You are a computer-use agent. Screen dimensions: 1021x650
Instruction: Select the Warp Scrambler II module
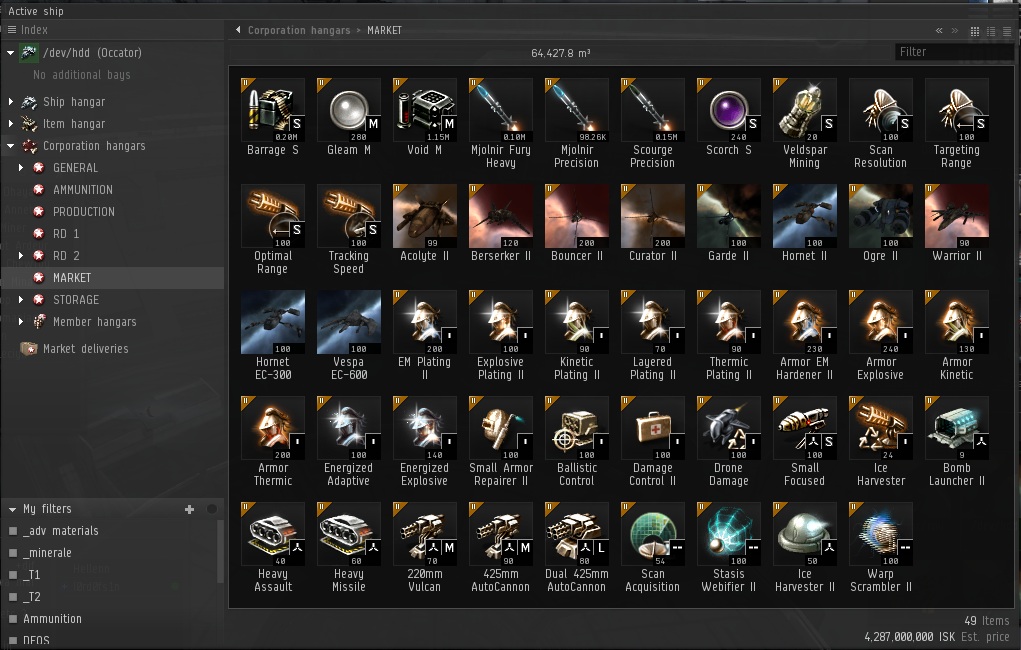pyautogui.click(x=880, y=548)
